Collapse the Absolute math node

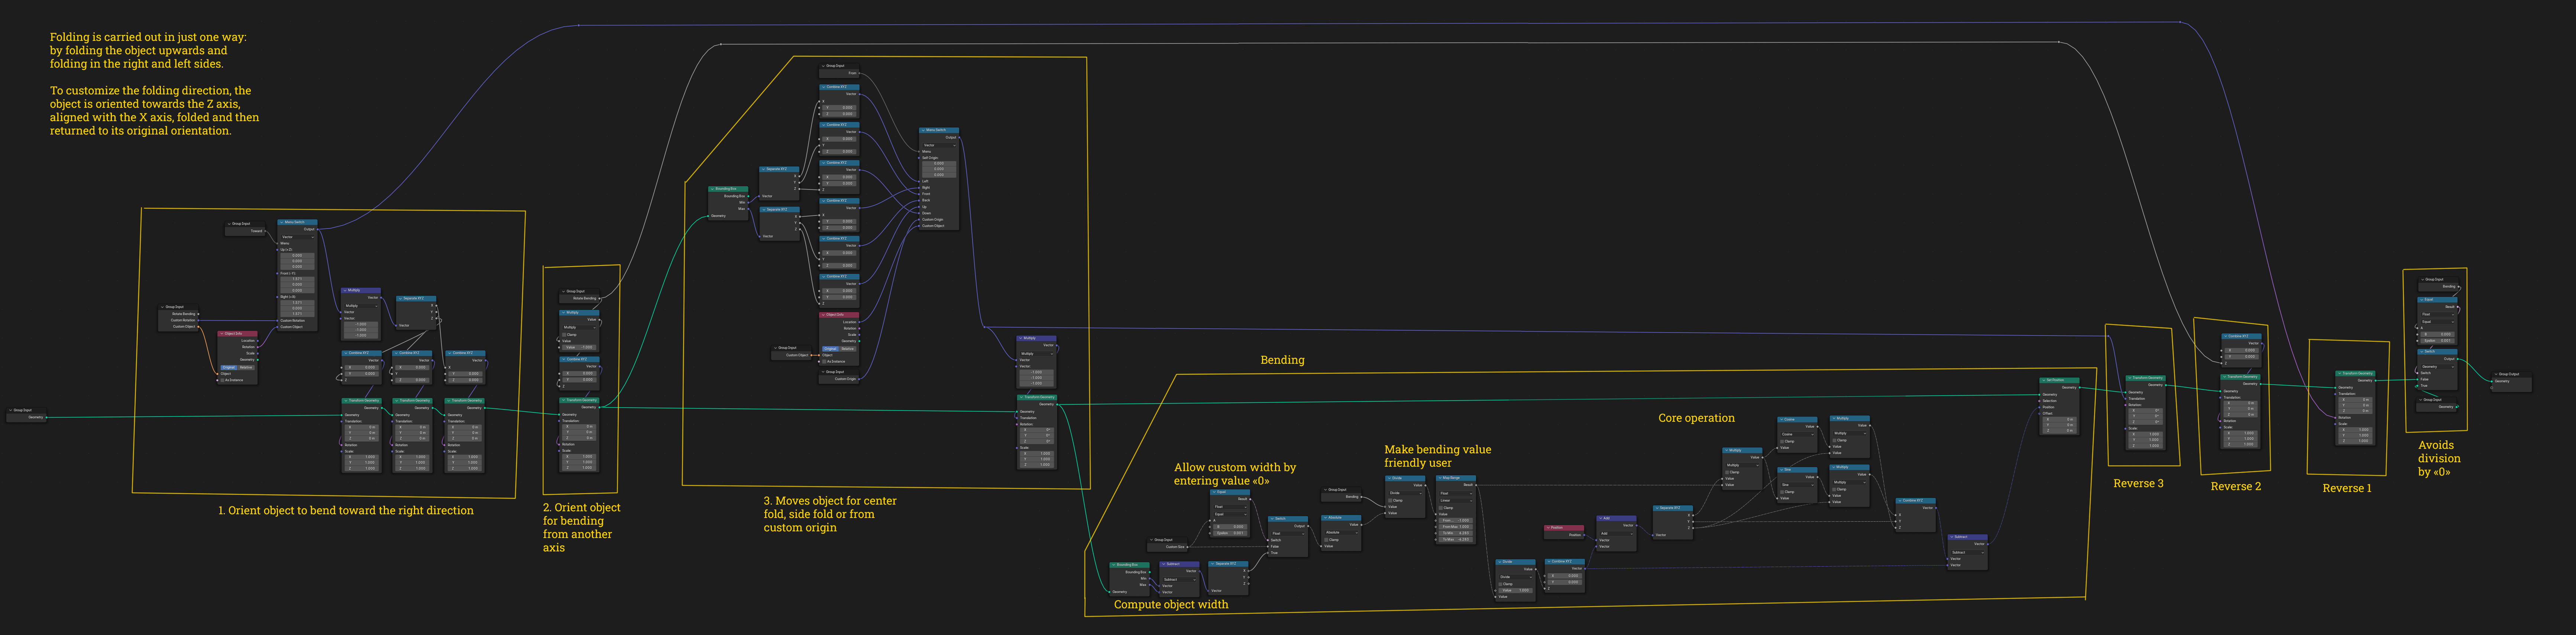1326,518
